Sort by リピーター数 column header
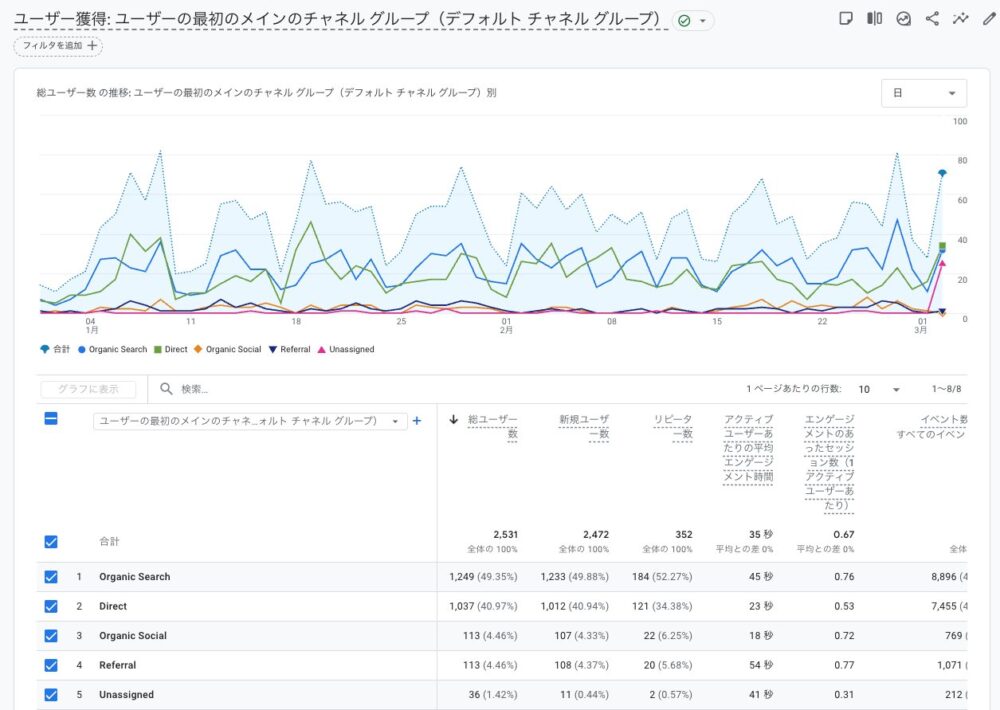This screenshot has height=710, width=1000. [x=672, y=427]
